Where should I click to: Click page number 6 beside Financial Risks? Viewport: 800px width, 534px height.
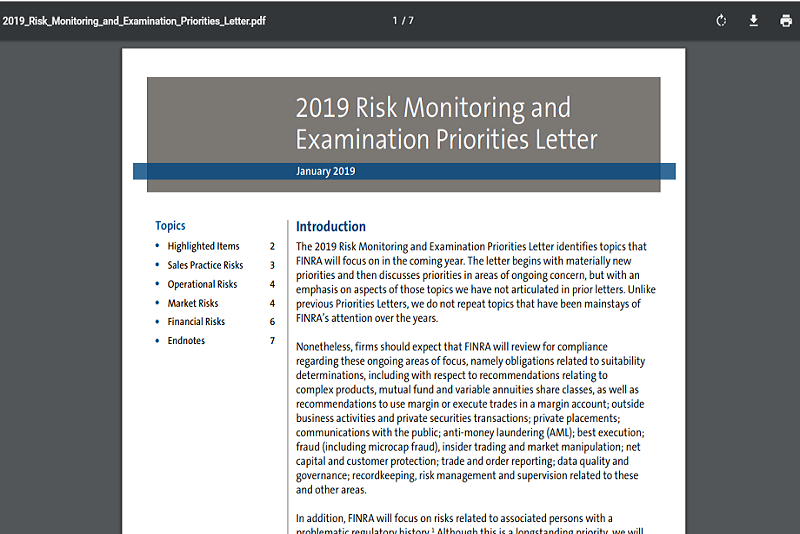(272, 322)
